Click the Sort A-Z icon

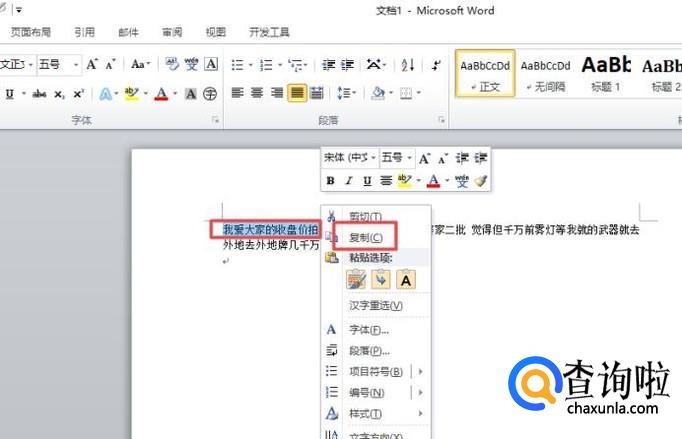408,65
